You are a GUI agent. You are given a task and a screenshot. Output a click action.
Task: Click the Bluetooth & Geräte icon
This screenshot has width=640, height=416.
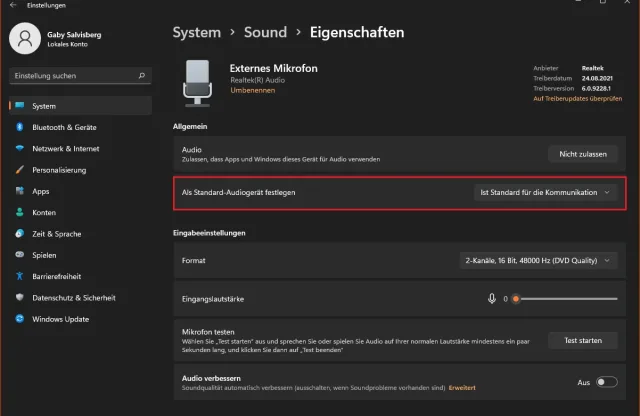click(19, 127)
